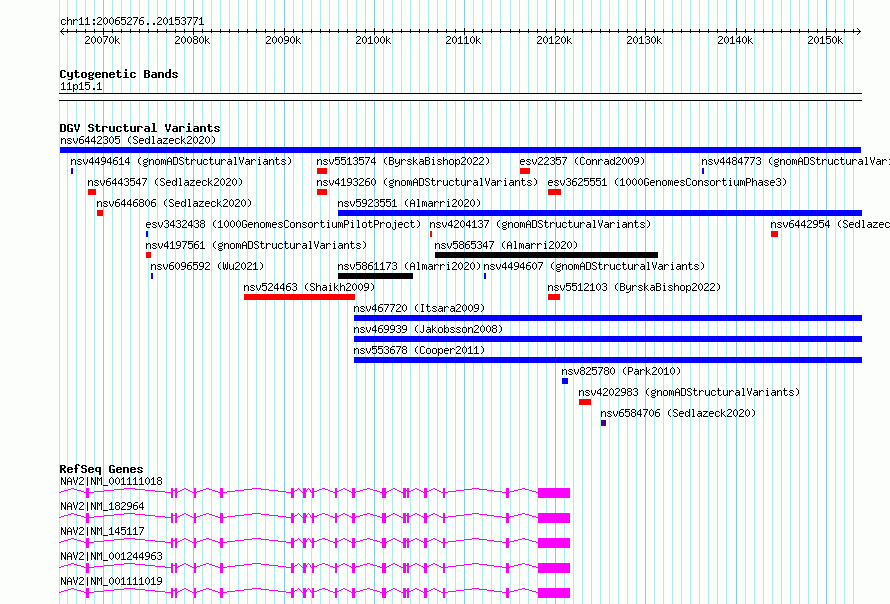Select long red bar under nsv524463
The height and width of the screenshot is (604, 890).
[299, 297]
